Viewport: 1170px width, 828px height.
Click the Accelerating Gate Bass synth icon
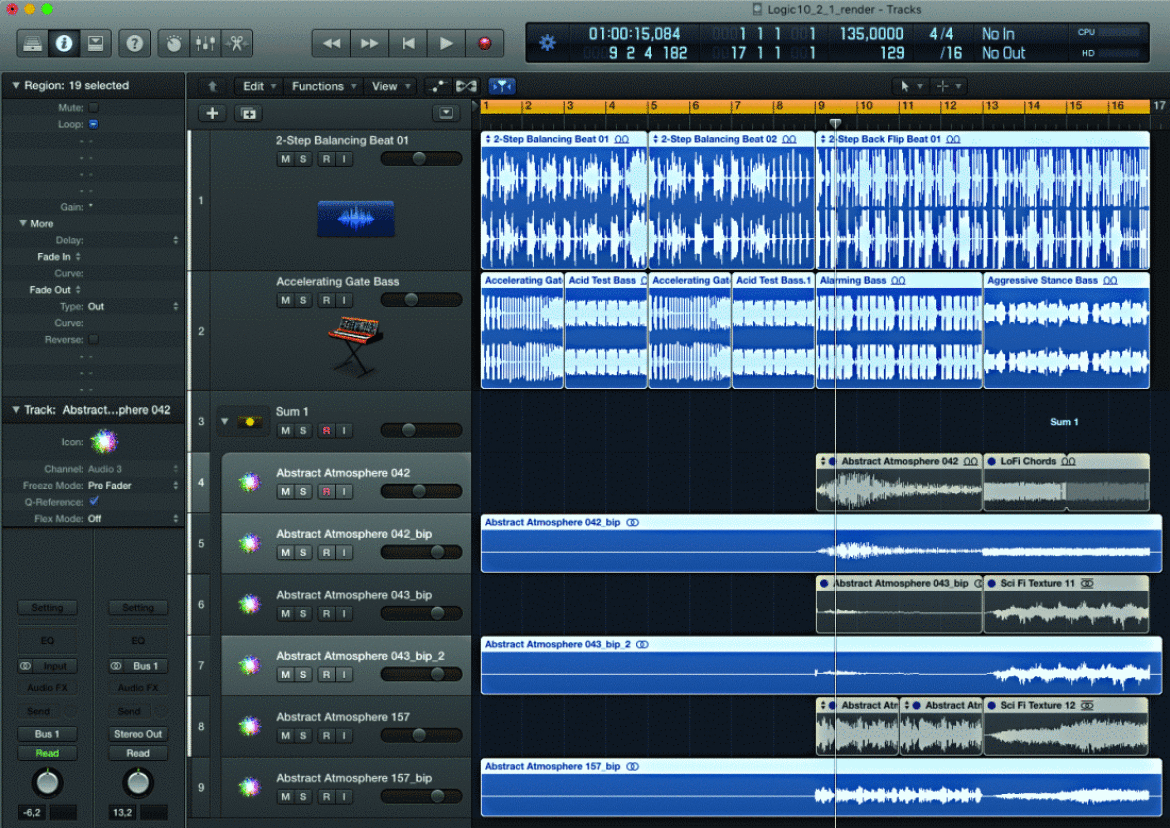356,345
